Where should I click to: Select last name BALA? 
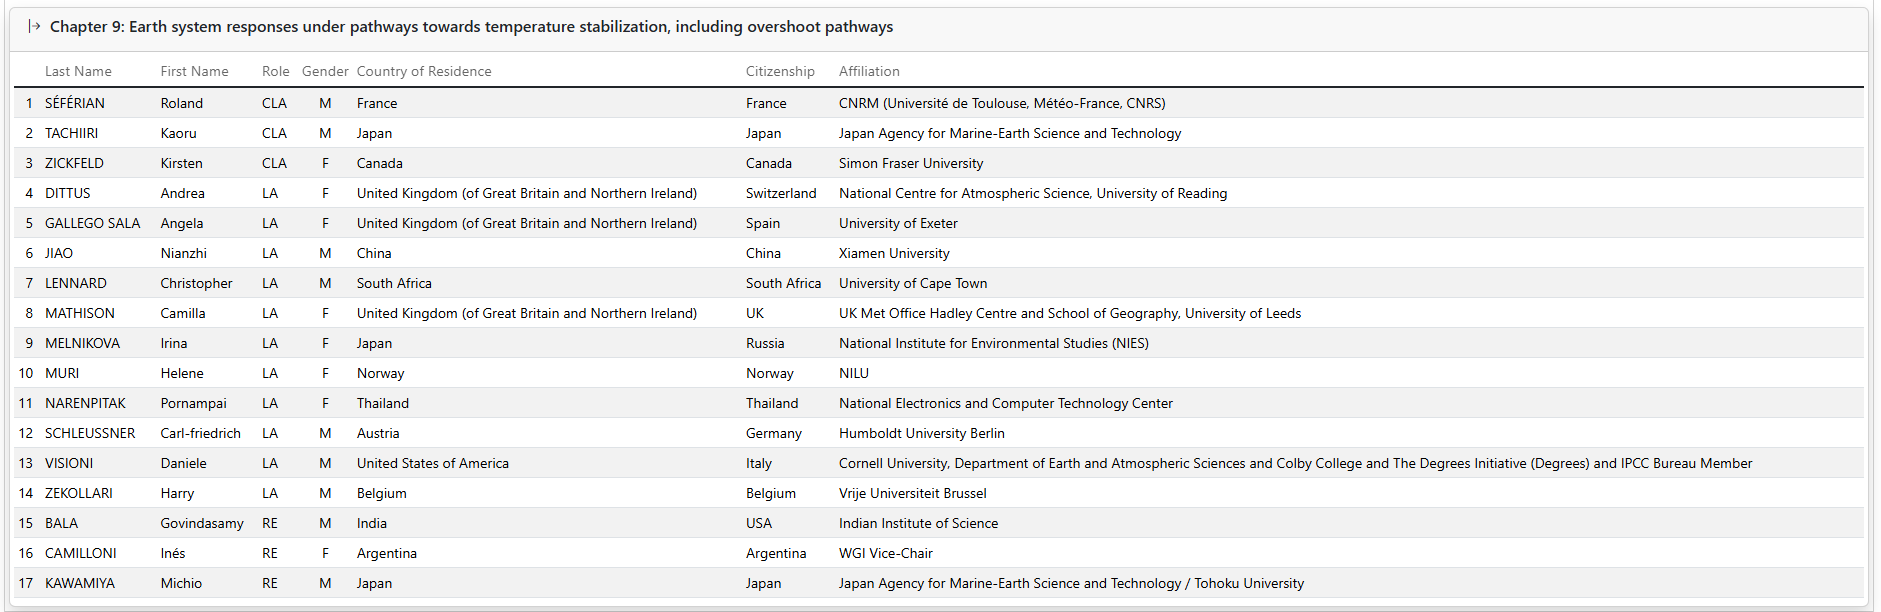61,523
